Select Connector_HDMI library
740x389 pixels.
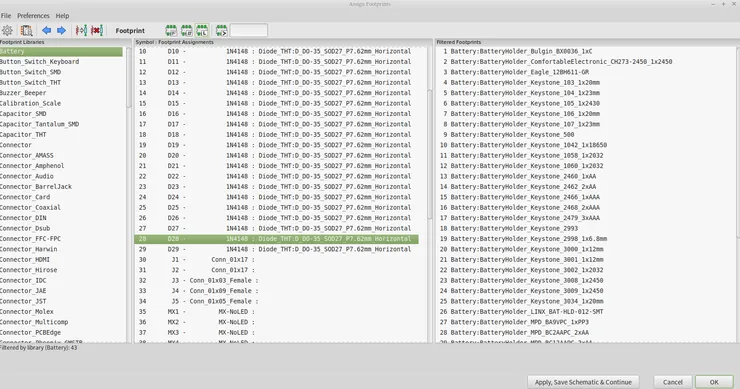click(61, 260)
